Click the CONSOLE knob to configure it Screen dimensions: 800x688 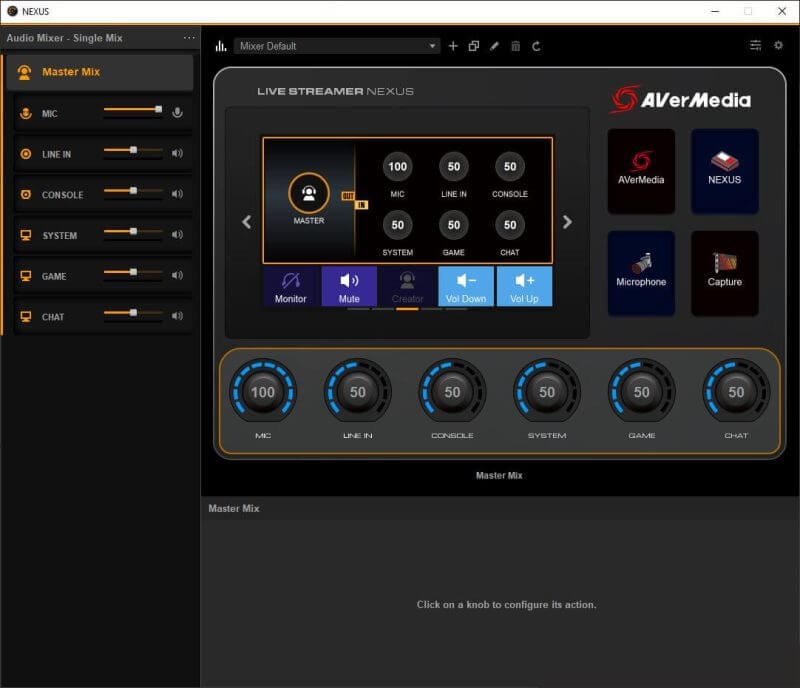(x=453, y=393)
